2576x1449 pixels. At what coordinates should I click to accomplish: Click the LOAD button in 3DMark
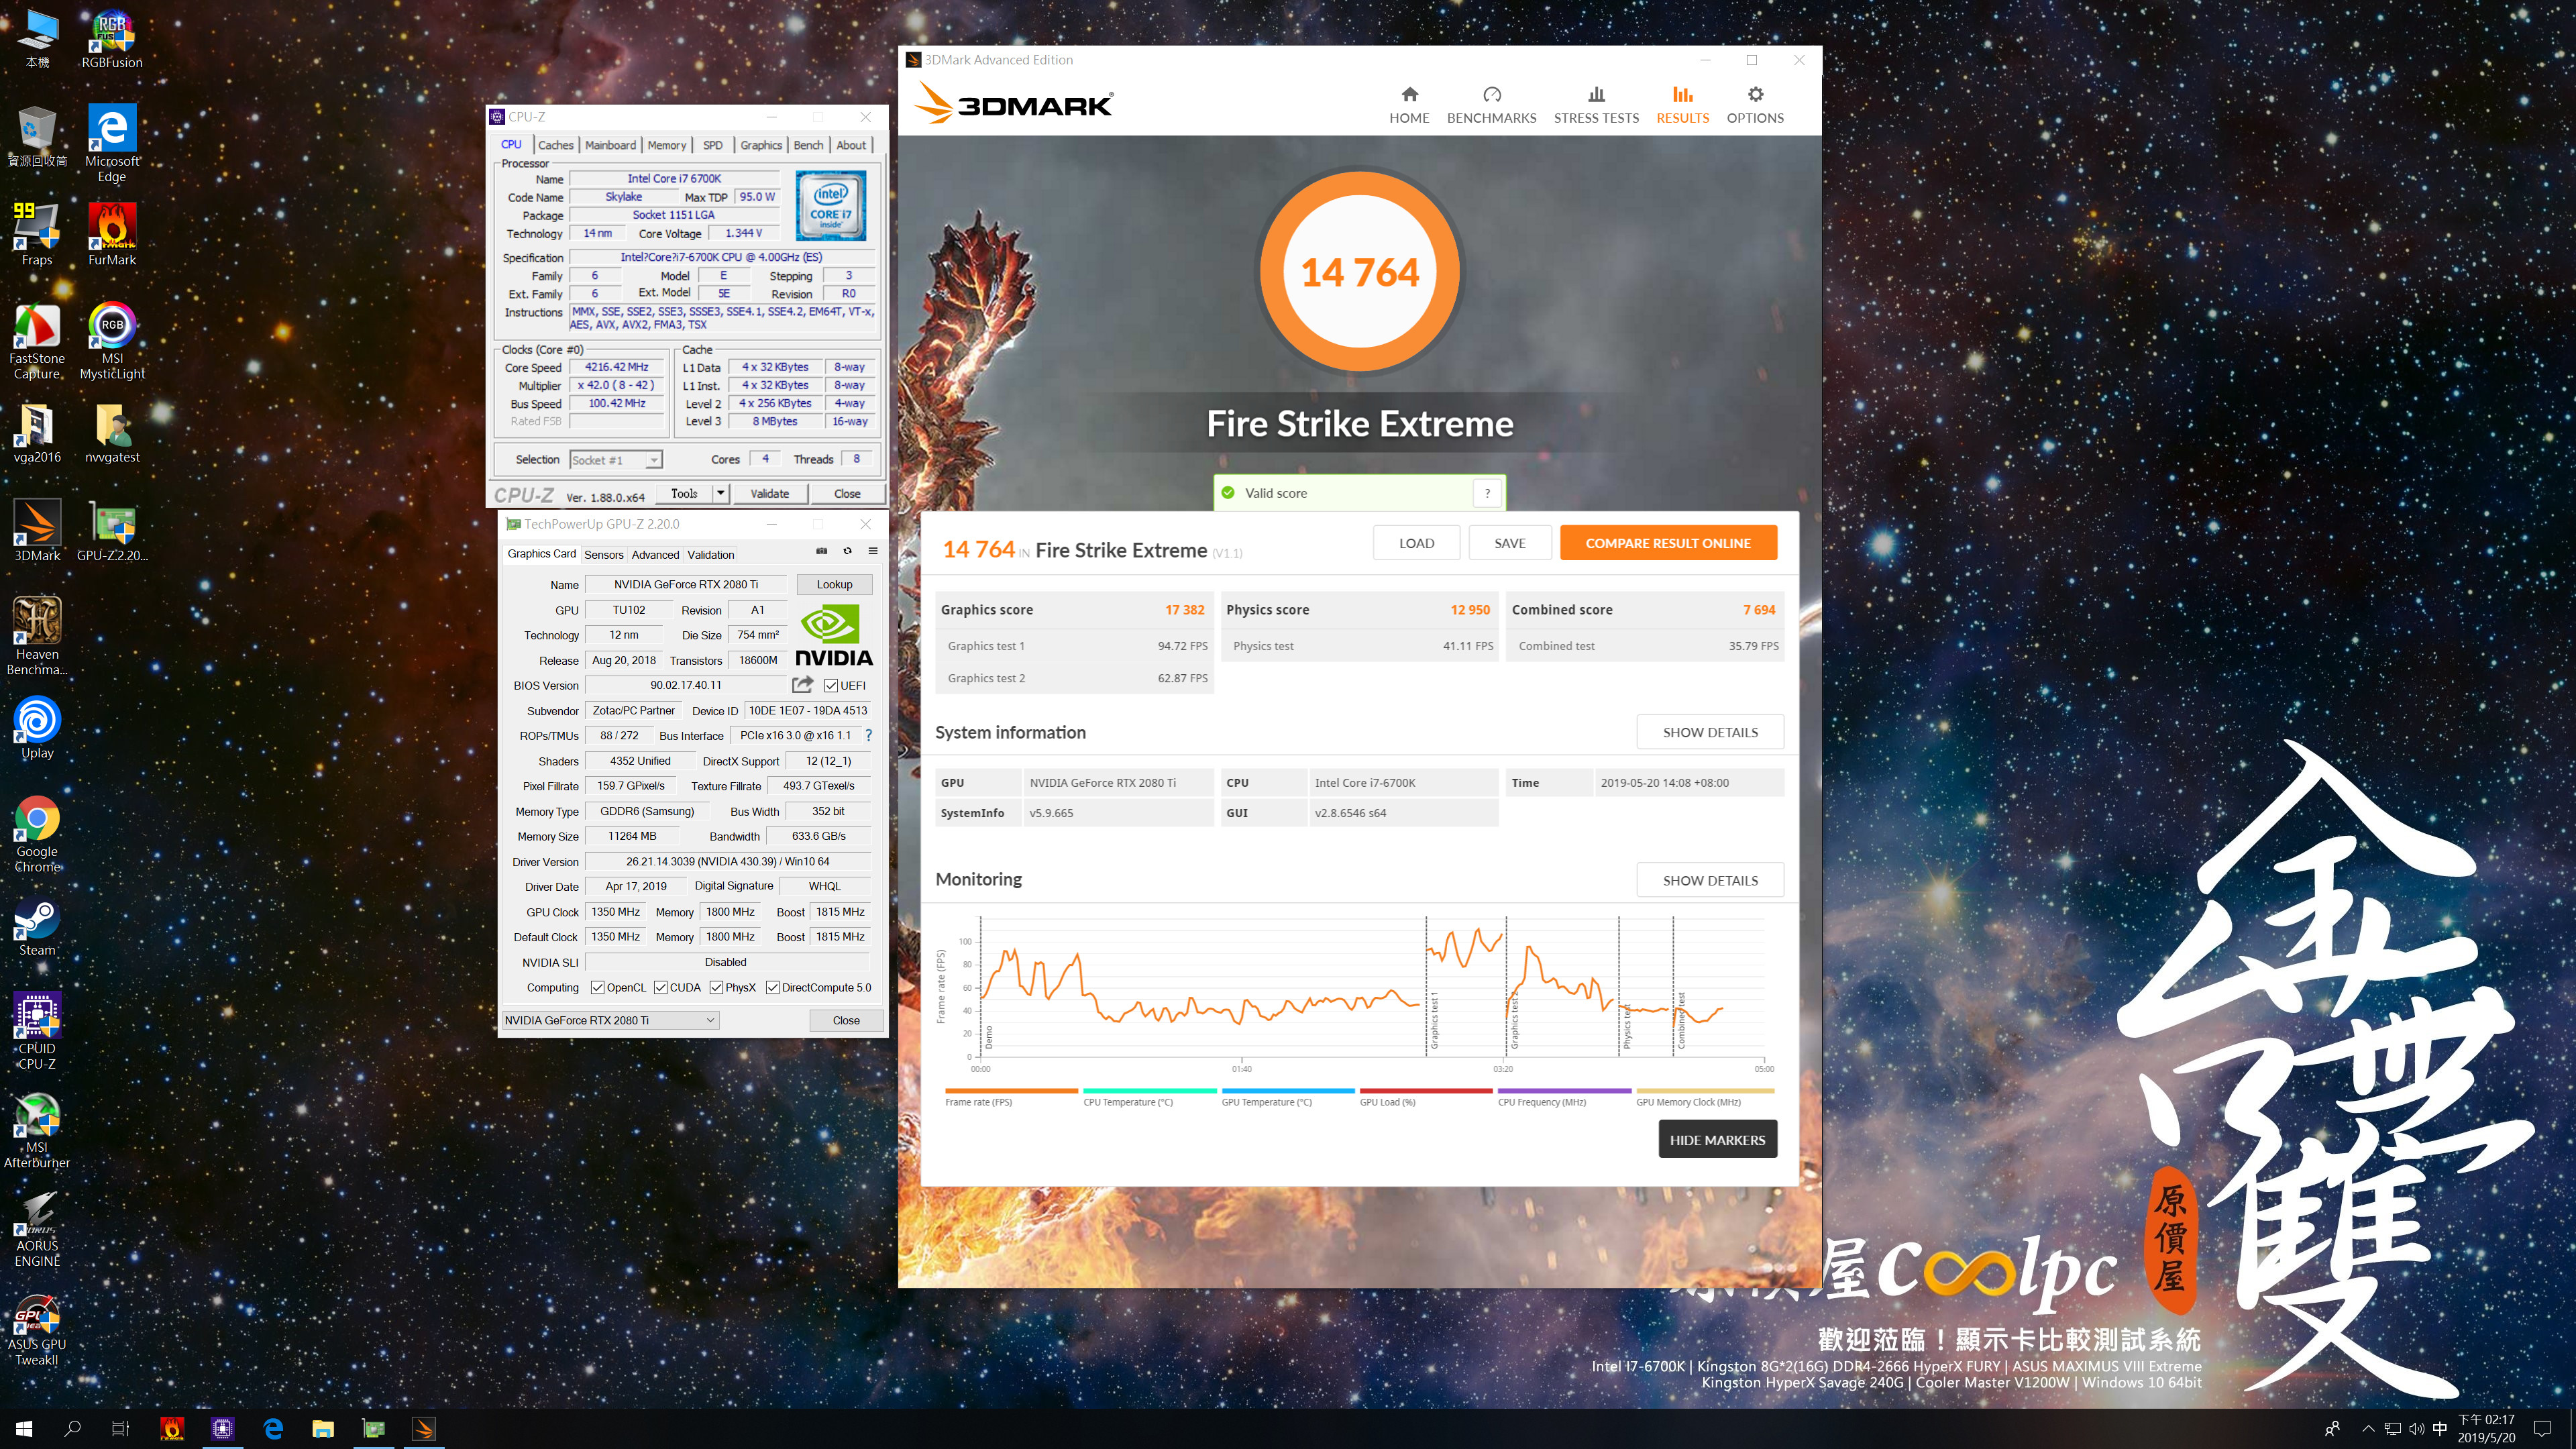(1416, 543)
